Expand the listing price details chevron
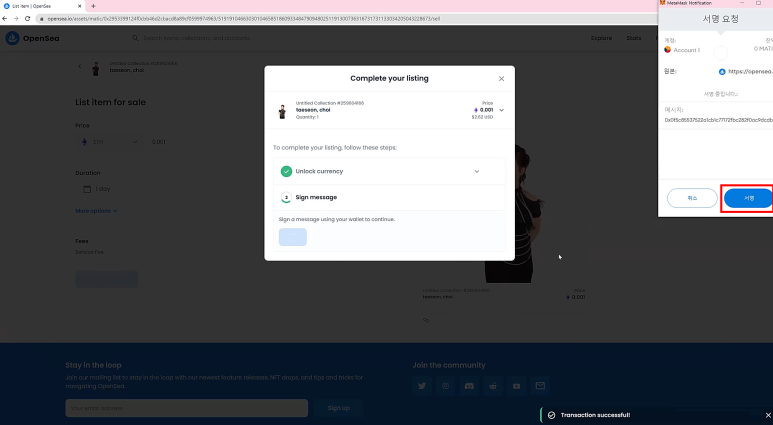Screen dimensions: 773x425 502,110
